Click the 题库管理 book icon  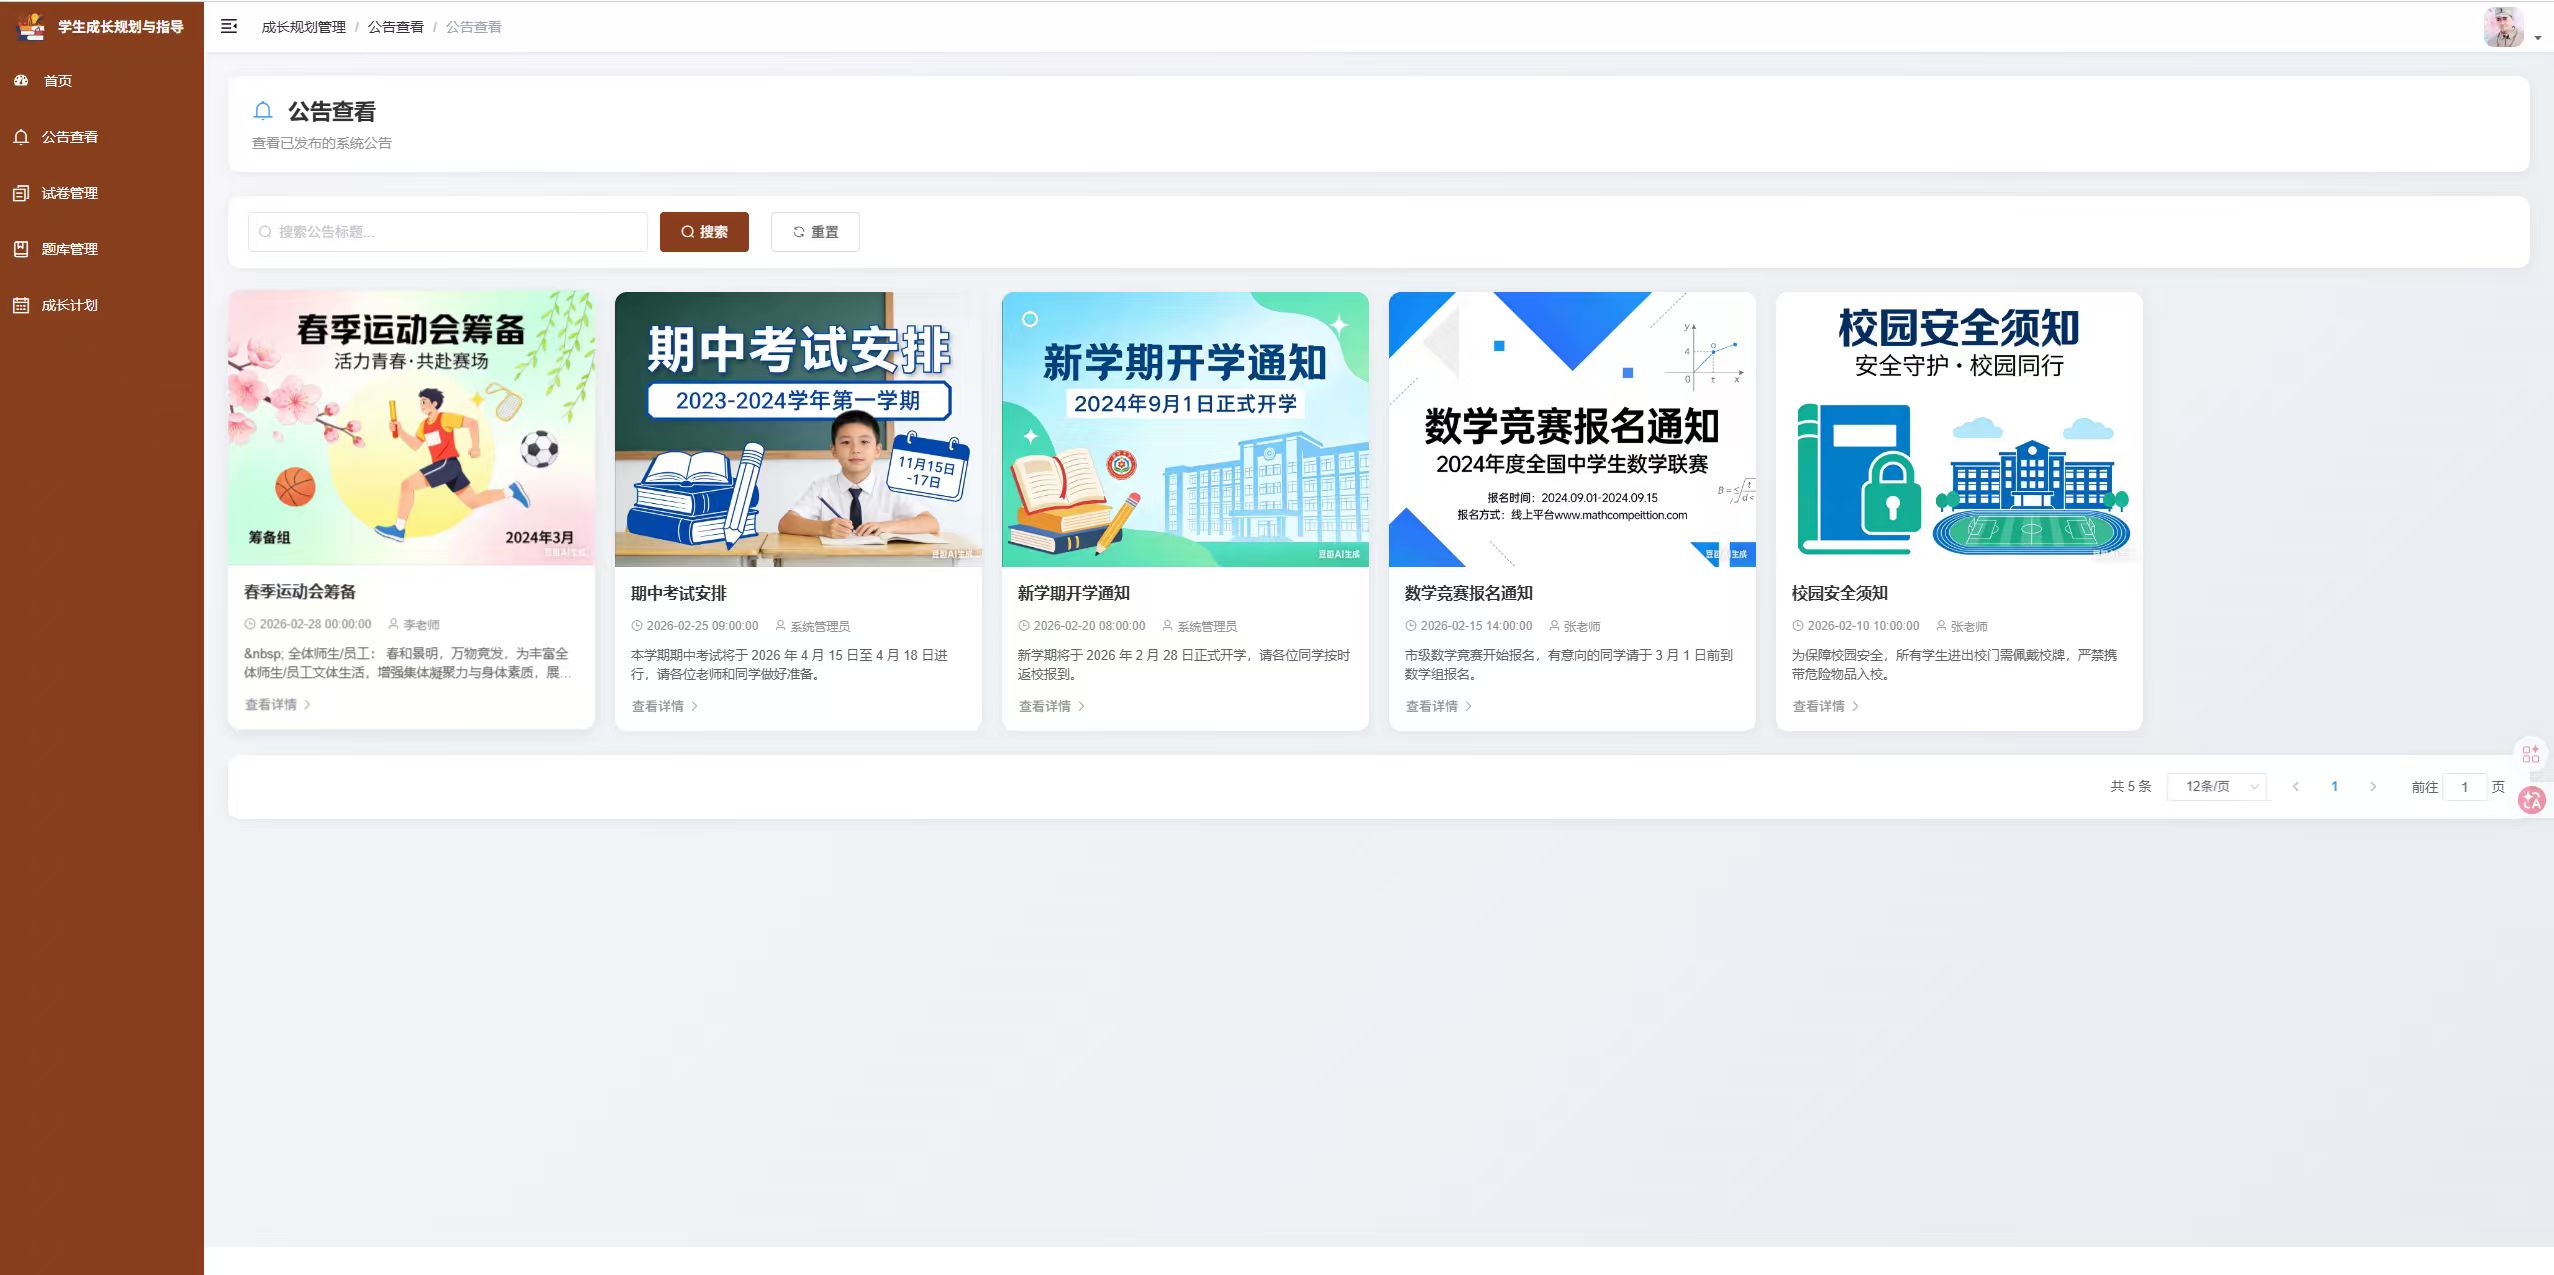coord(21,249)
